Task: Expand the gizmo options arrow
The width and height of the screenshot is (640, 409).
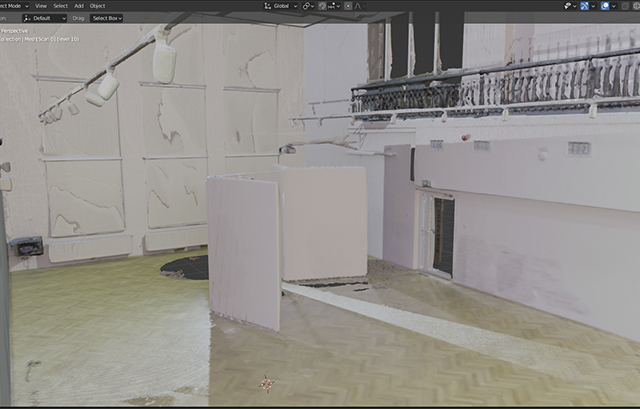Action: [x=594, y=5]
